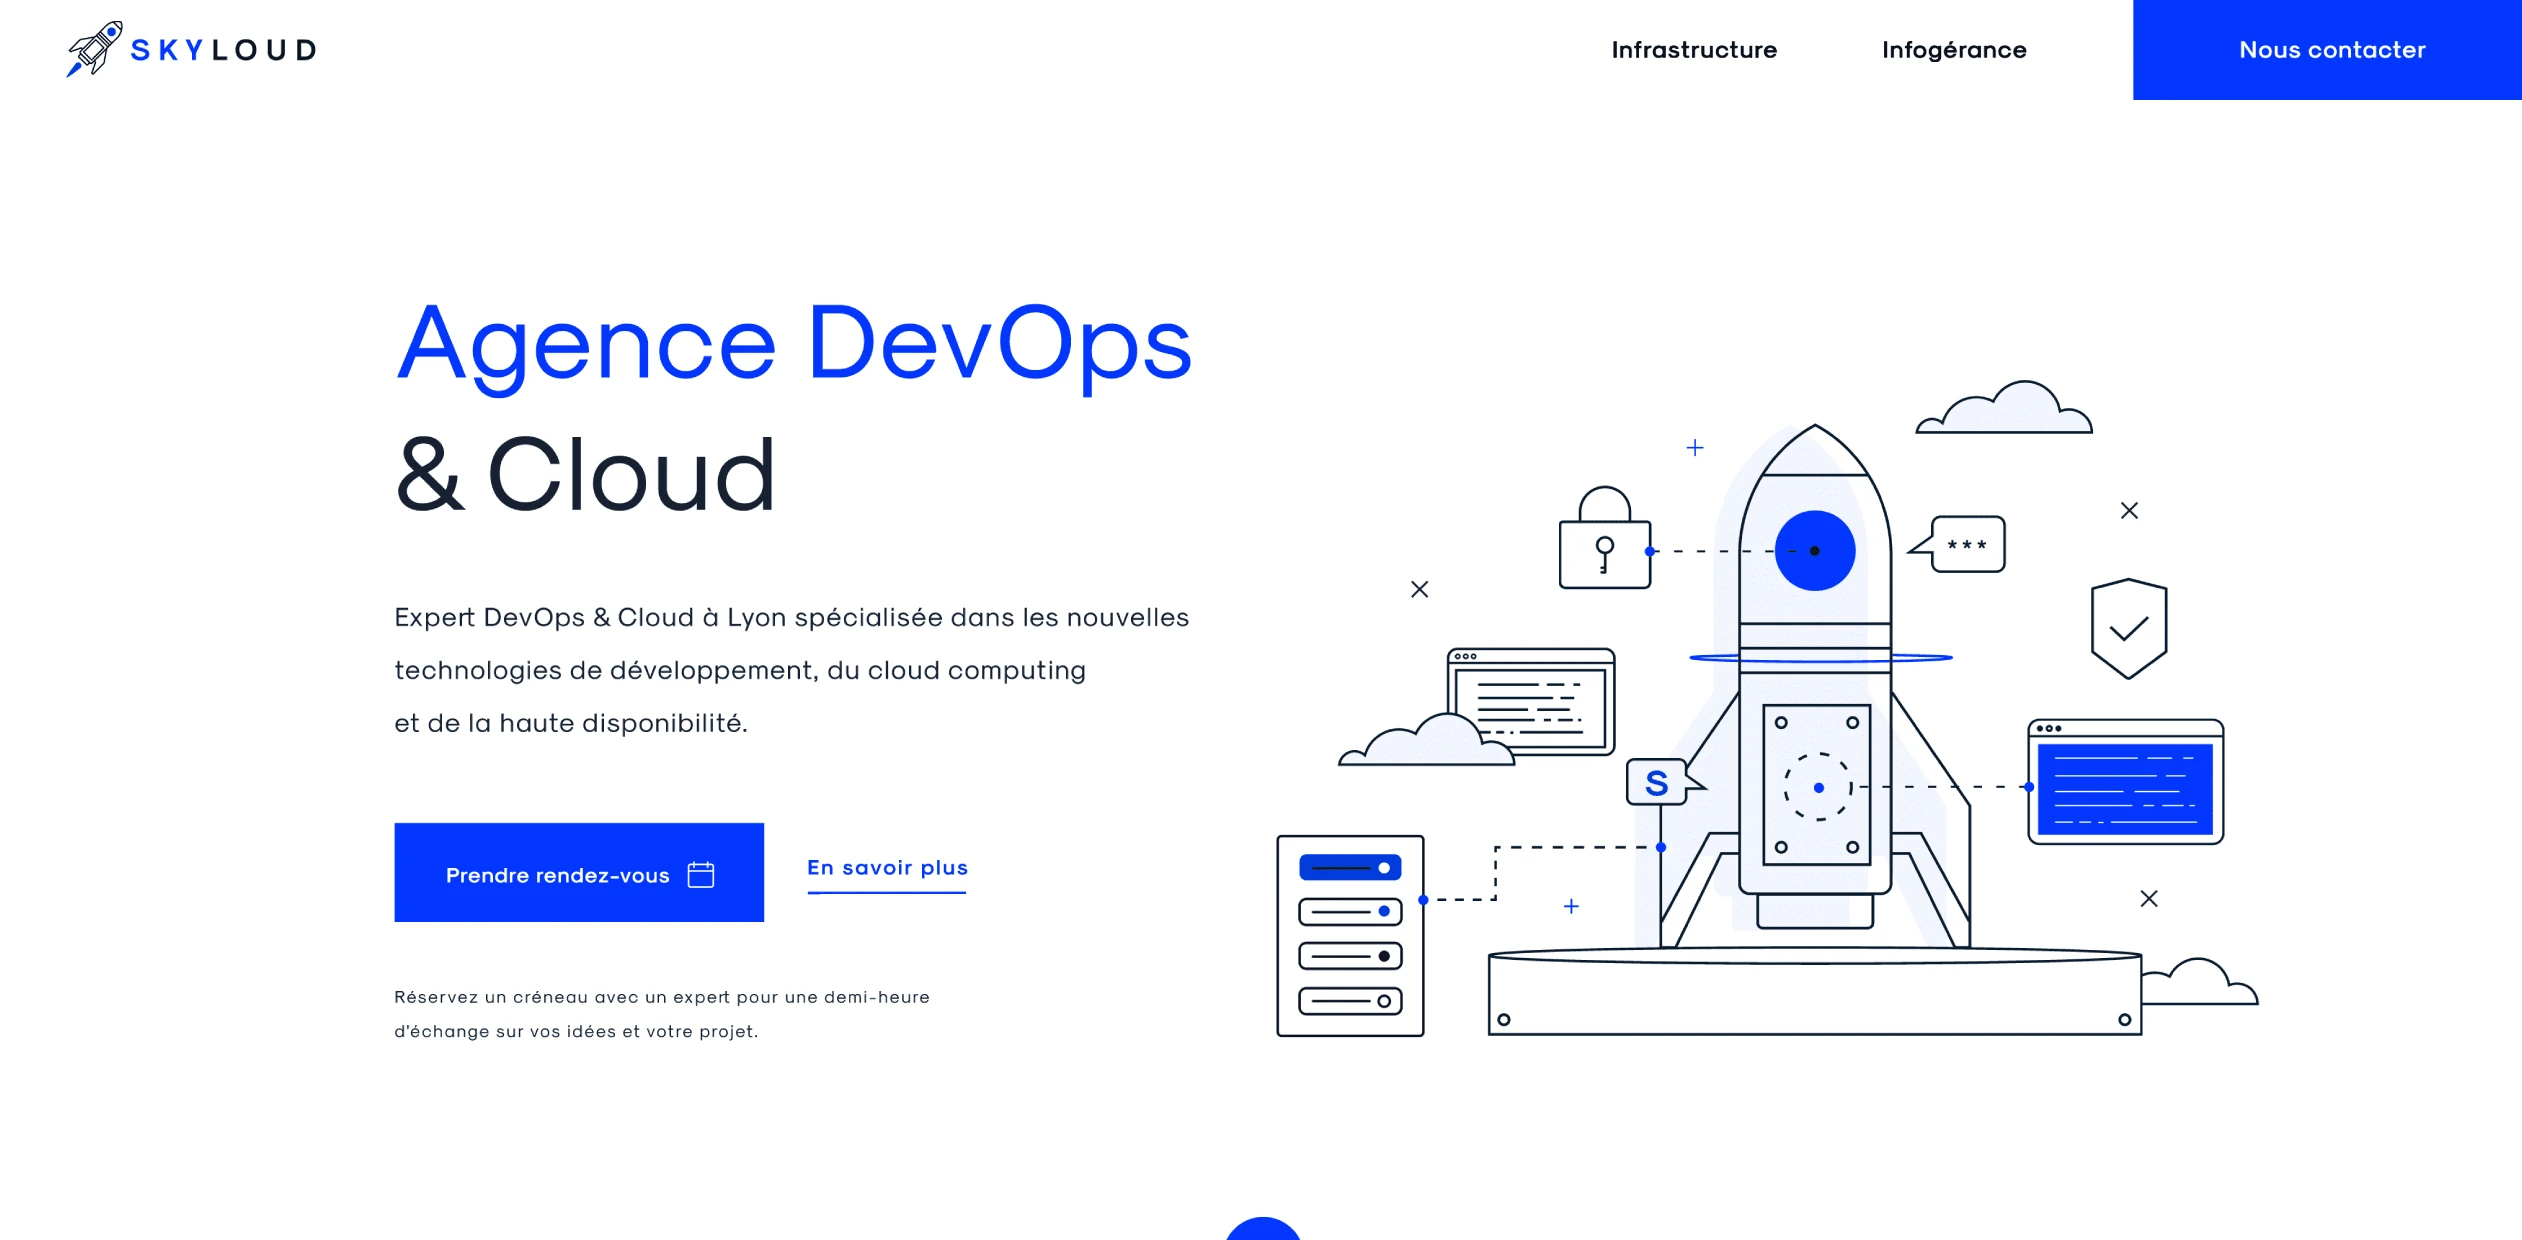Click the blue circle at the page bottom
The image size is (2522, 1240).
1262,1230
